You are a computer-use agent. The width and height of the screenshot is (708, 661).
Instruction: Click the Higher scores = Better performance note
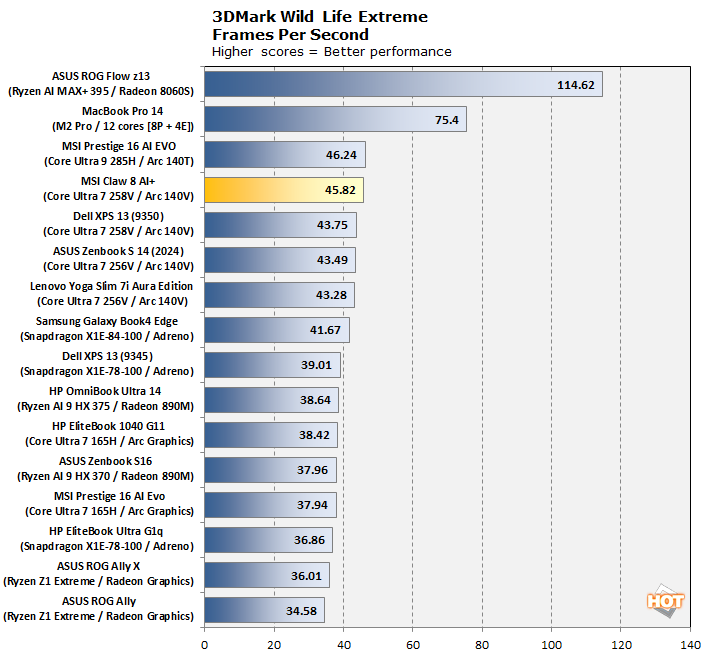(331, 52)
